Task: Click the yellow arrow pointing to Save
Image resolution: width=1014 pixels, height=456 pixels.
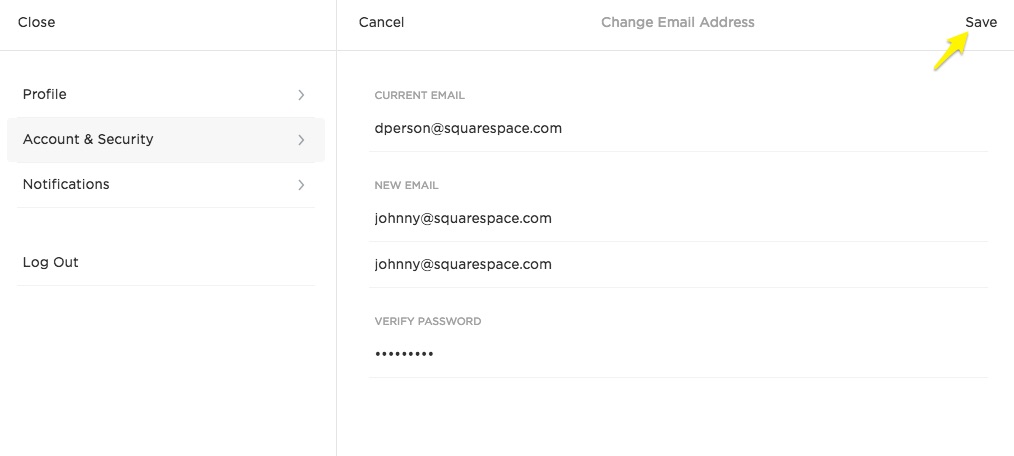Action: (951, 52)
